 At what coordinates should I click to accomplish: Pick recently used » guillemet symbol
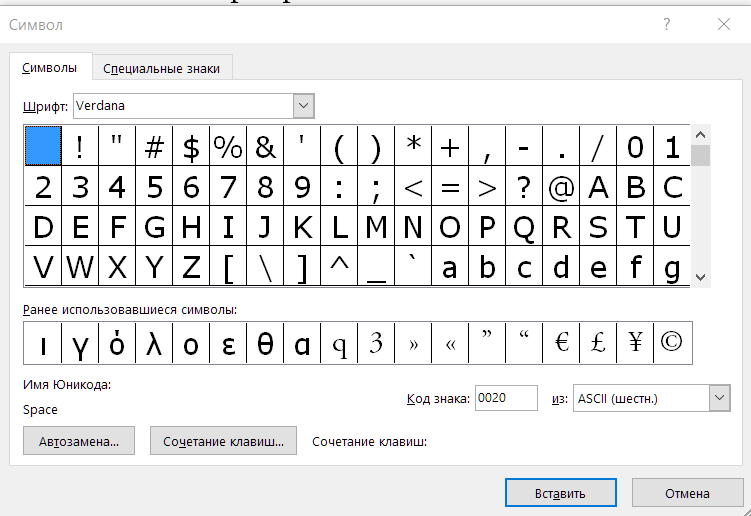(x=413, y=343)
